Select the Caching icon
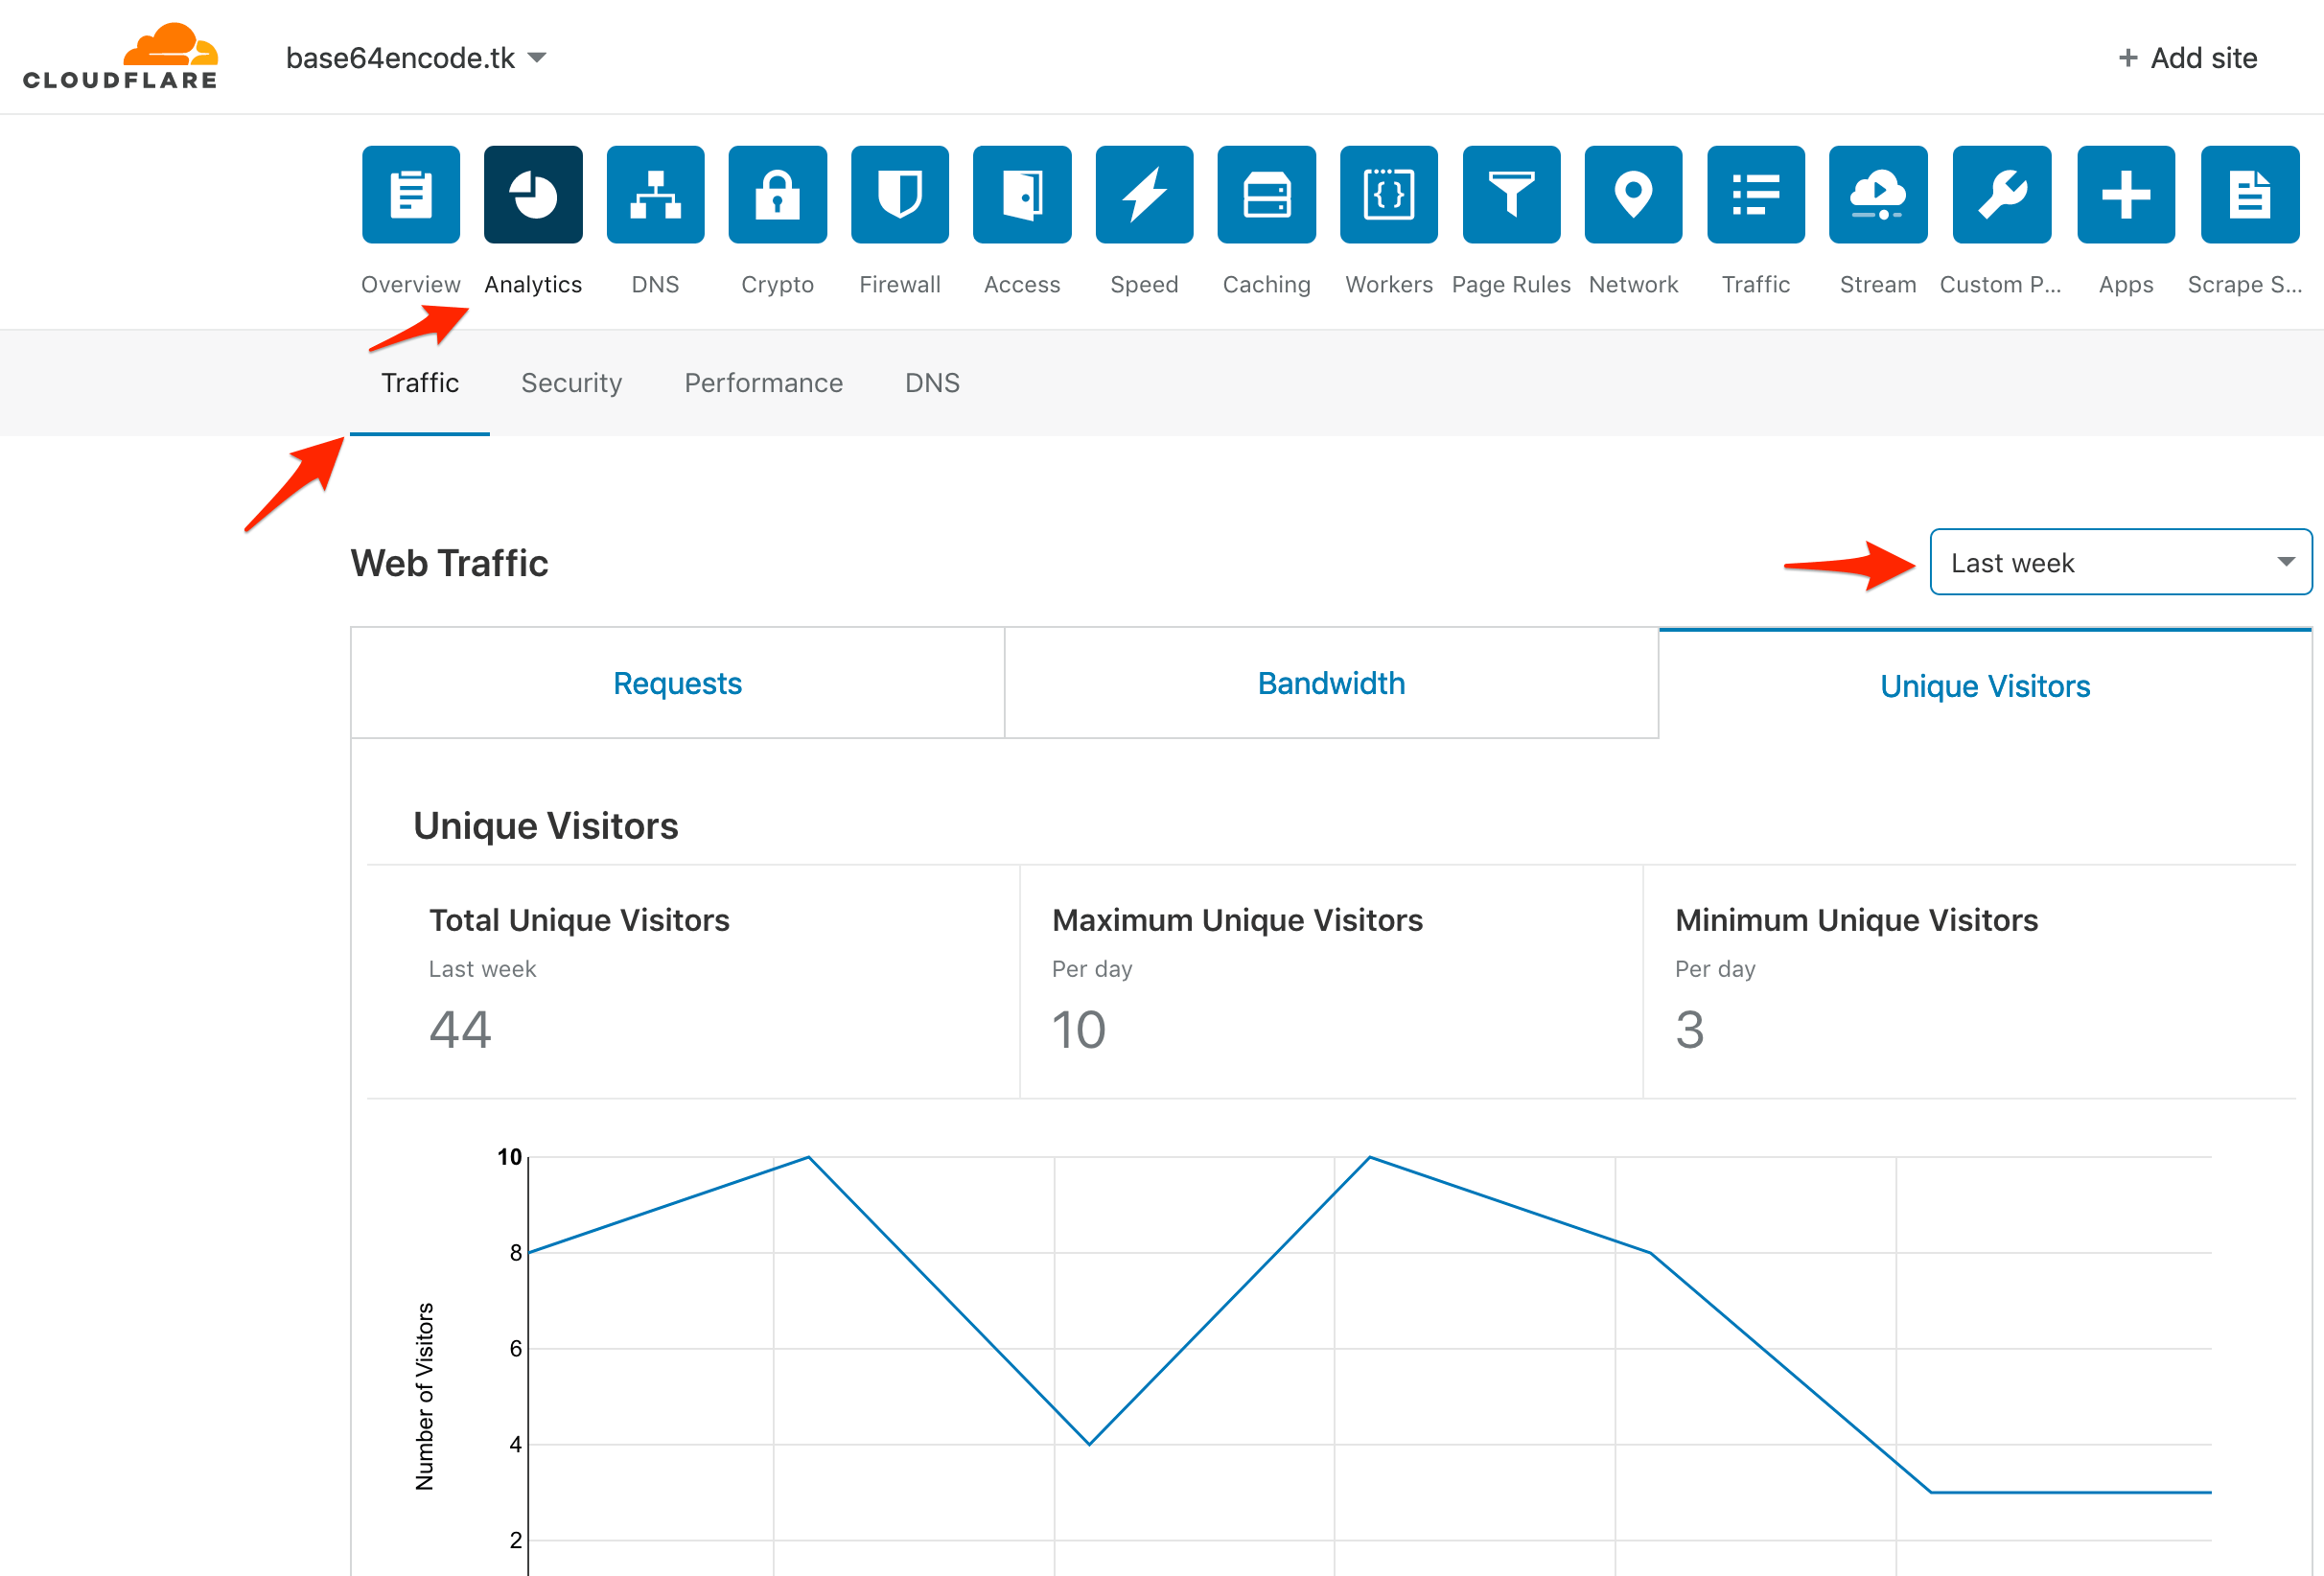The image size is (2324, 1576). pyautogui.click(x=1265, y=194)
